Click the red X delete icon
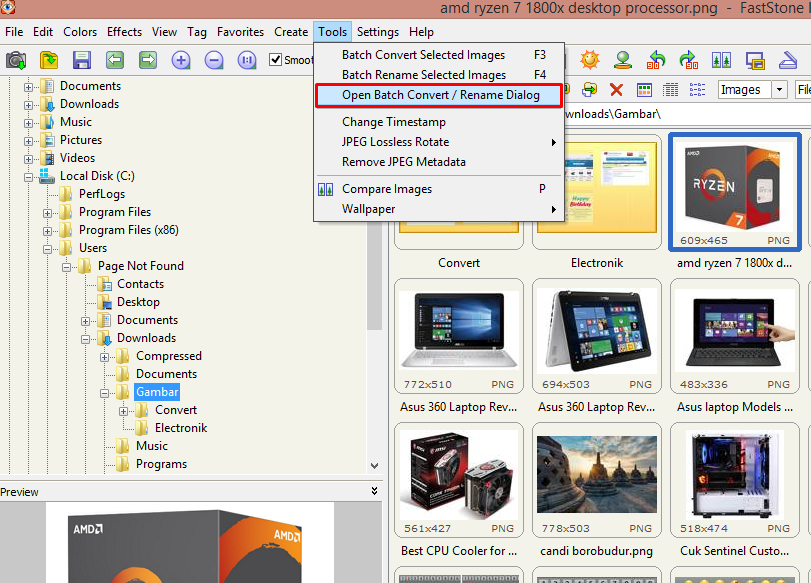The image size is (811, 583). (x=616, y=90)
